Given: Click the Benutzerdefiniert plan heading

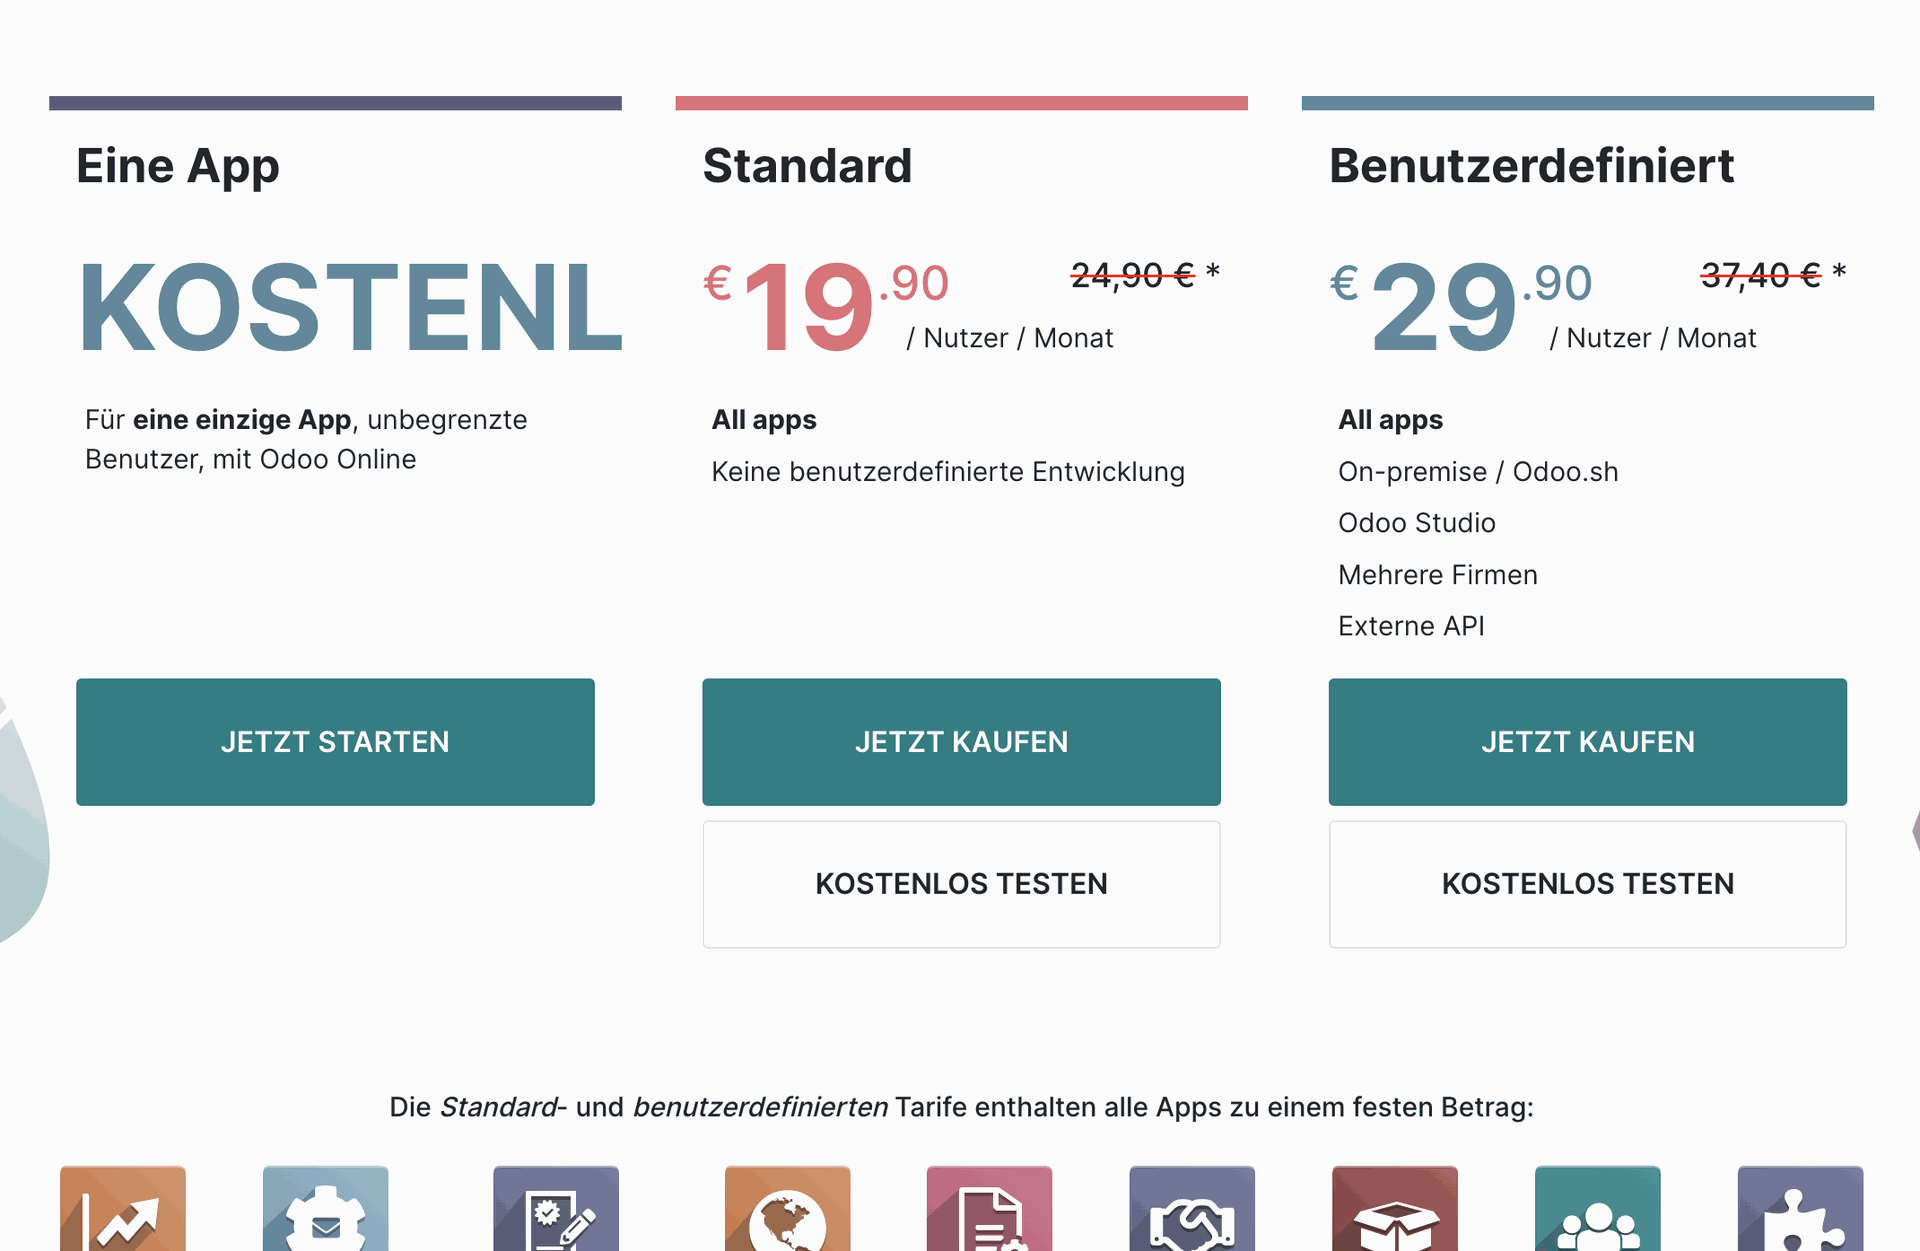Looking at the screenshot, I should 1532,166.
